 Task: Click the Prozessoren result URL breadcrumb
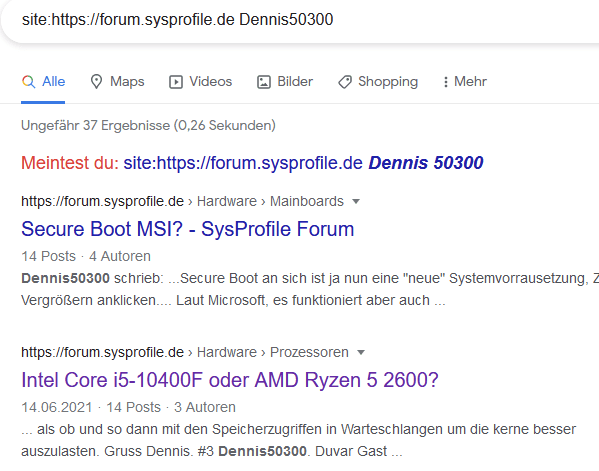[x=185, y=352]
